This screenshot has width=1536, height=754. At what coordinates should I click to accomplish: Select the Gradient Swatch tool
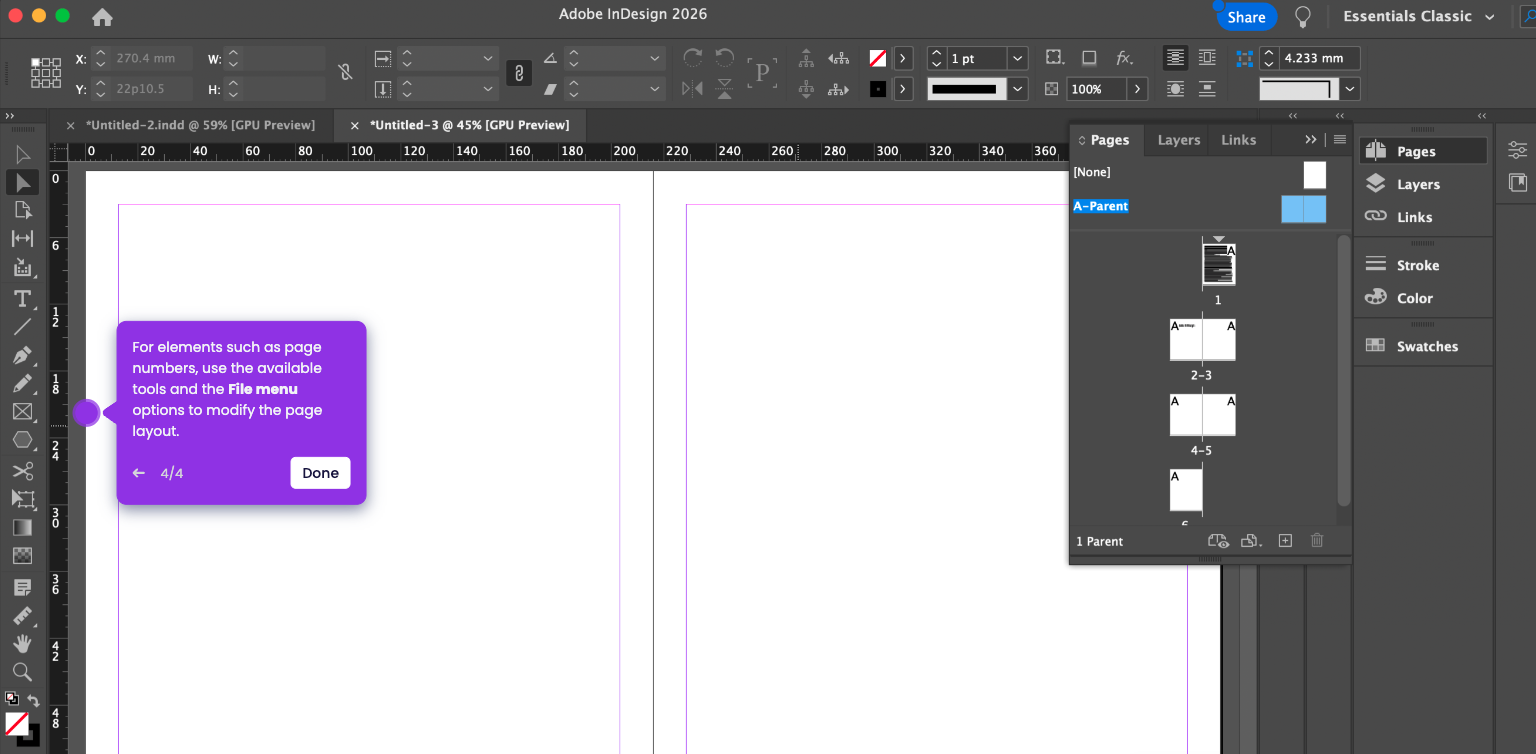(22, 527)
